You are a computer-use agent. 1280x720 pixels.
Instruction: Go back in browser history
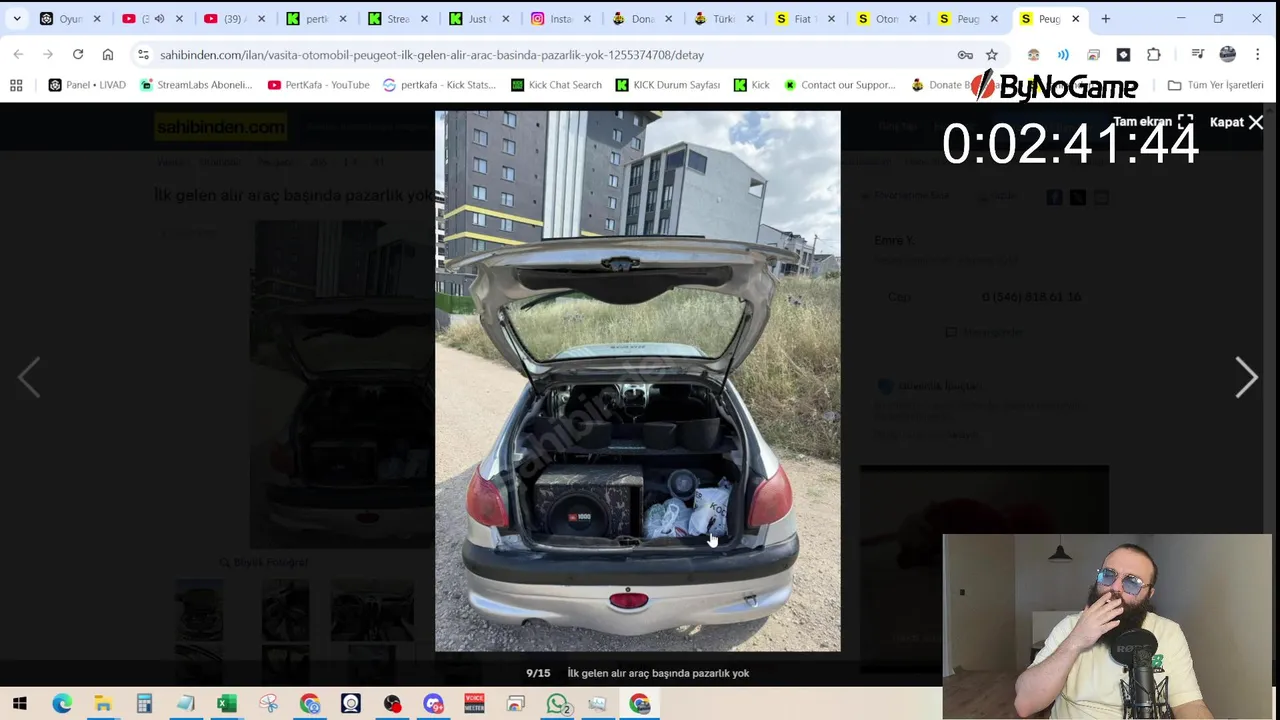click(x=18, y=55)
